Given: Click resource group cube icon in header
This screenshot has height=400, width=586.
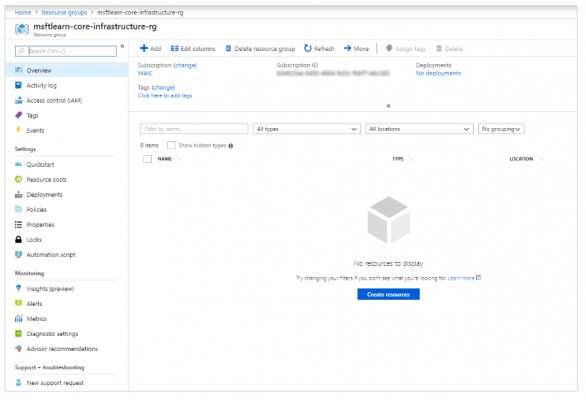Looking at the screenshot, I should (22, 29).
